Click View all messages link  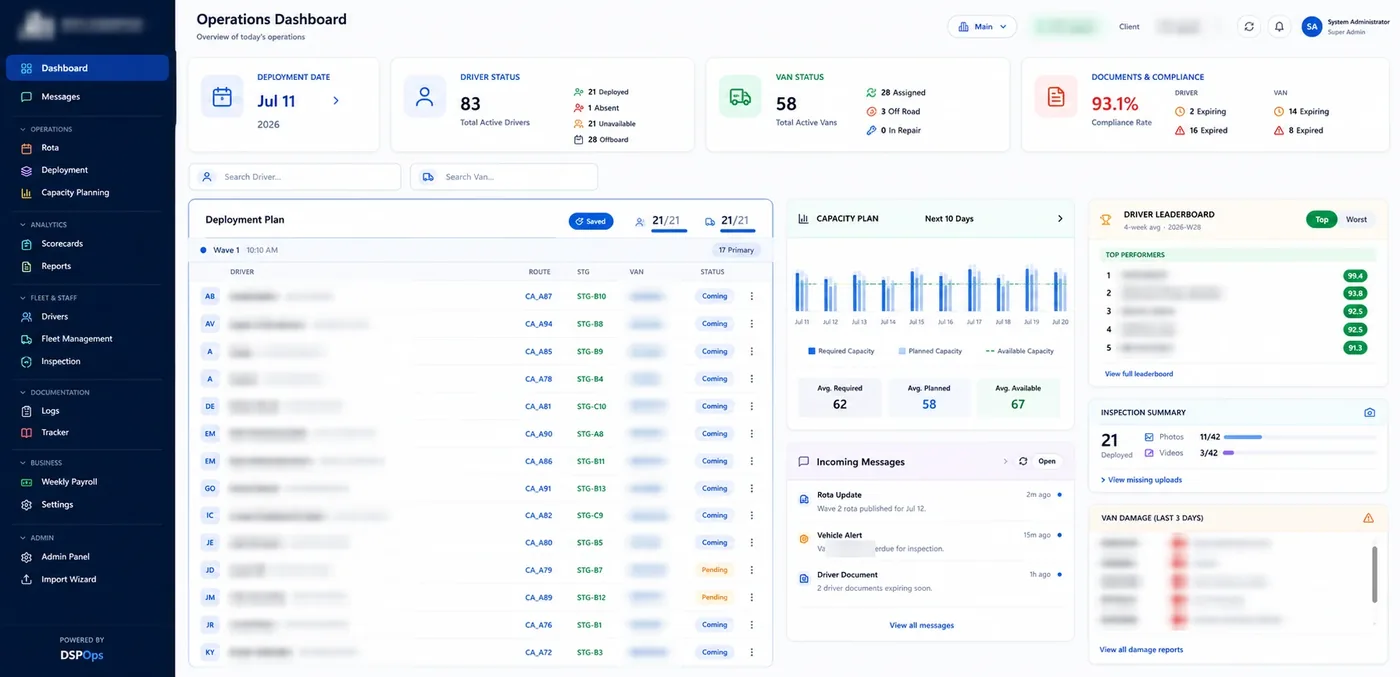coord(922,626)
